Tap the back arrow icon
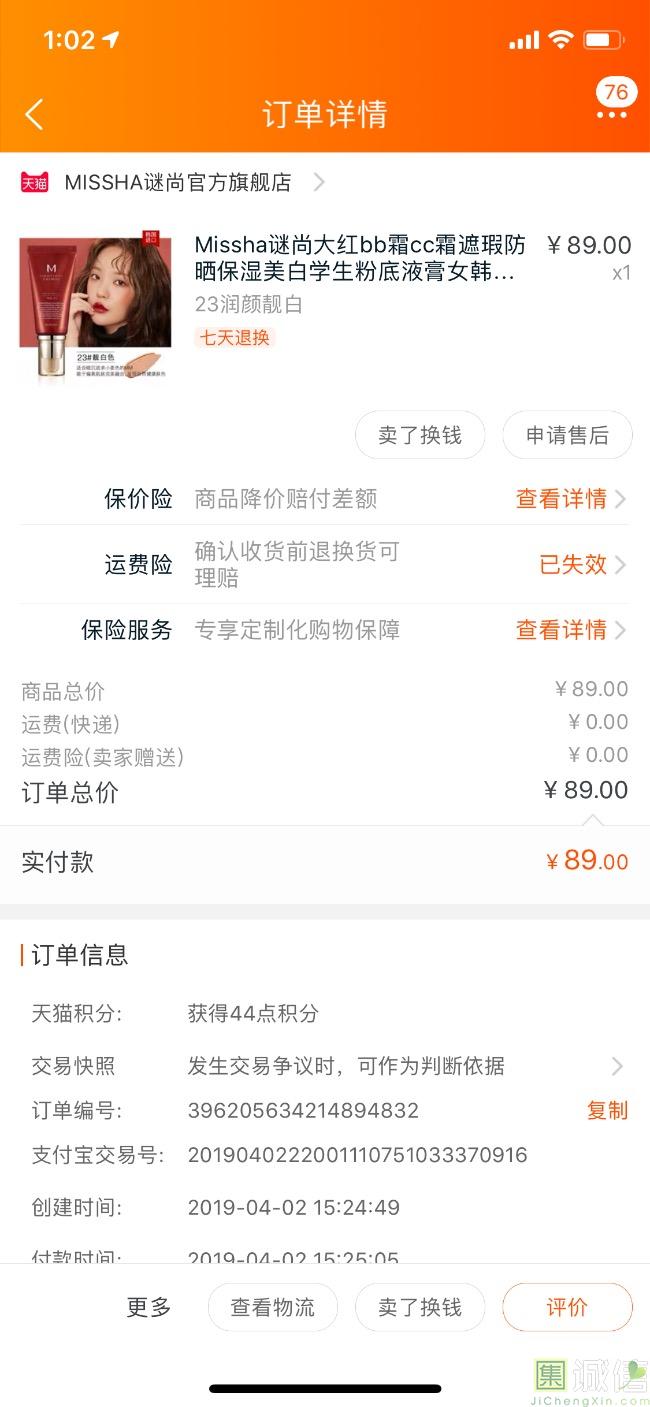This screenshot has height=1407, width=650. [x=34, y=114]
